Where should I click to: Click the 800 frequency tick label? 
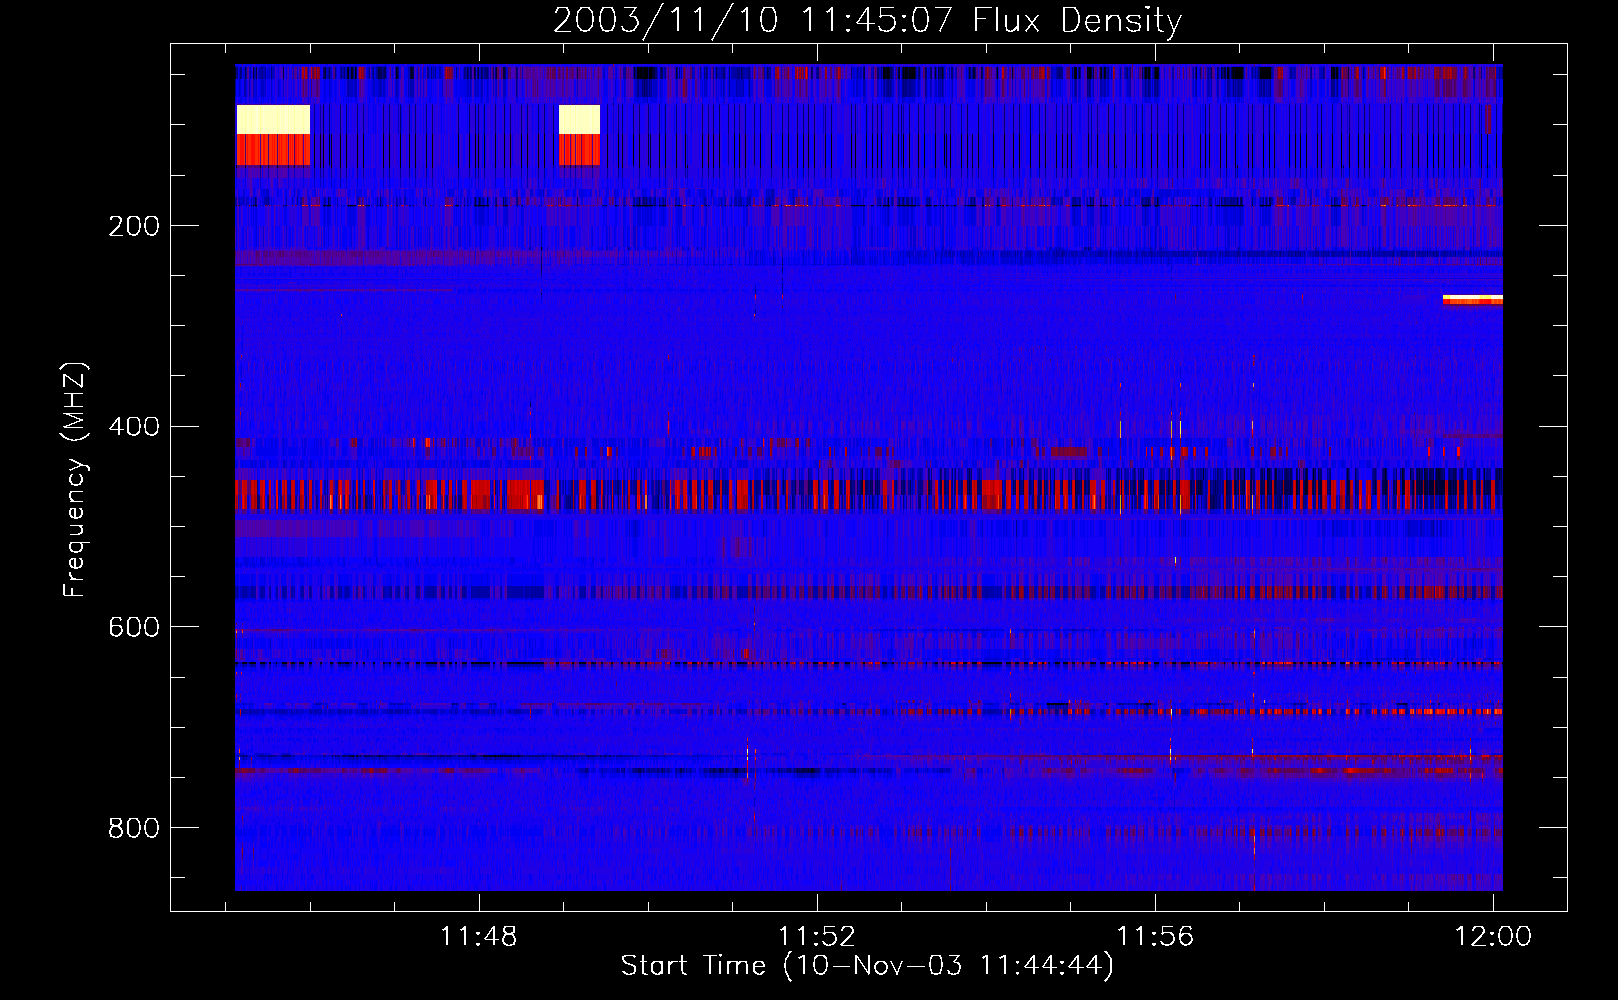134,828
